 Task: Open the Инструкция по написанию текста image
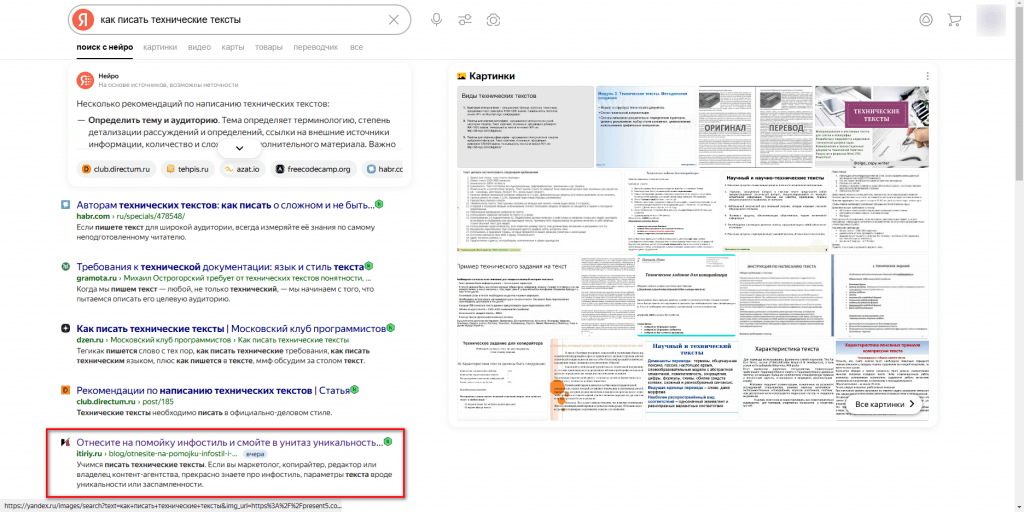click(x=786, y=296)
